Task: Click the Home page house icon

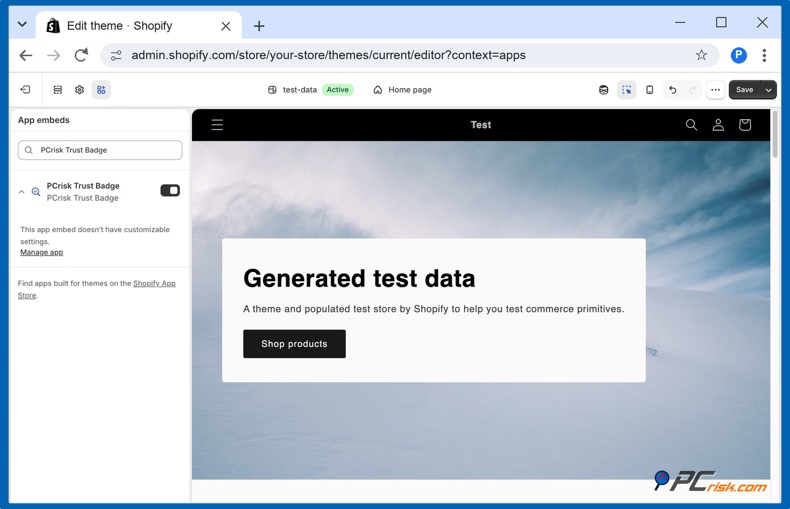Action: (377, 90)
